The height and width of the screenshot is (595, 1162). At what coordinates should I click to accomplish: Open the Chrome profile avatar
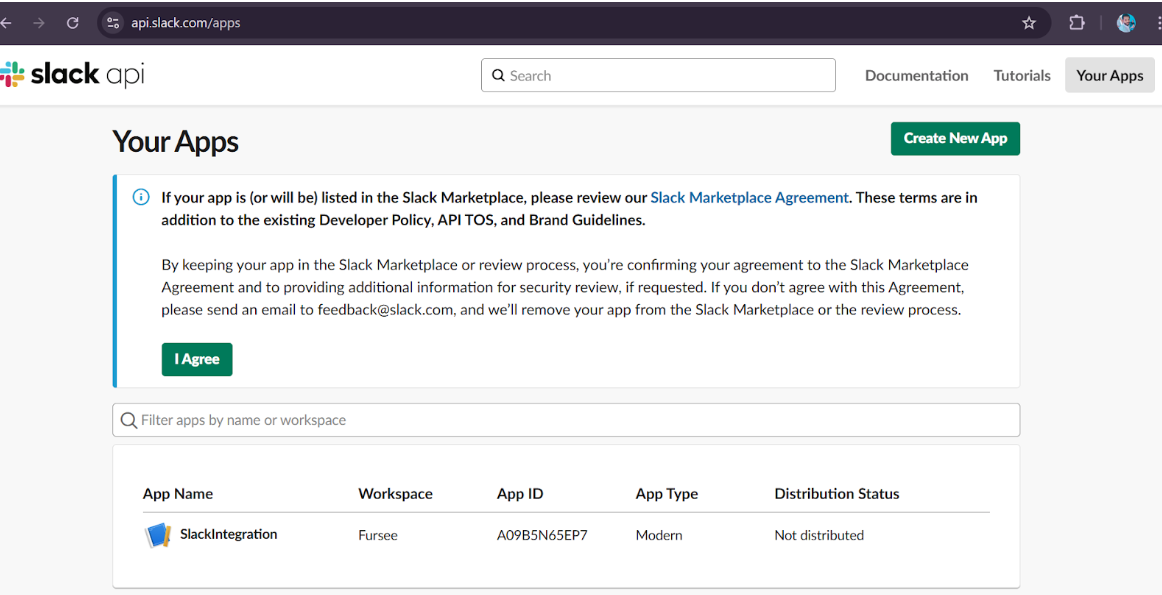pos(1126,23)
